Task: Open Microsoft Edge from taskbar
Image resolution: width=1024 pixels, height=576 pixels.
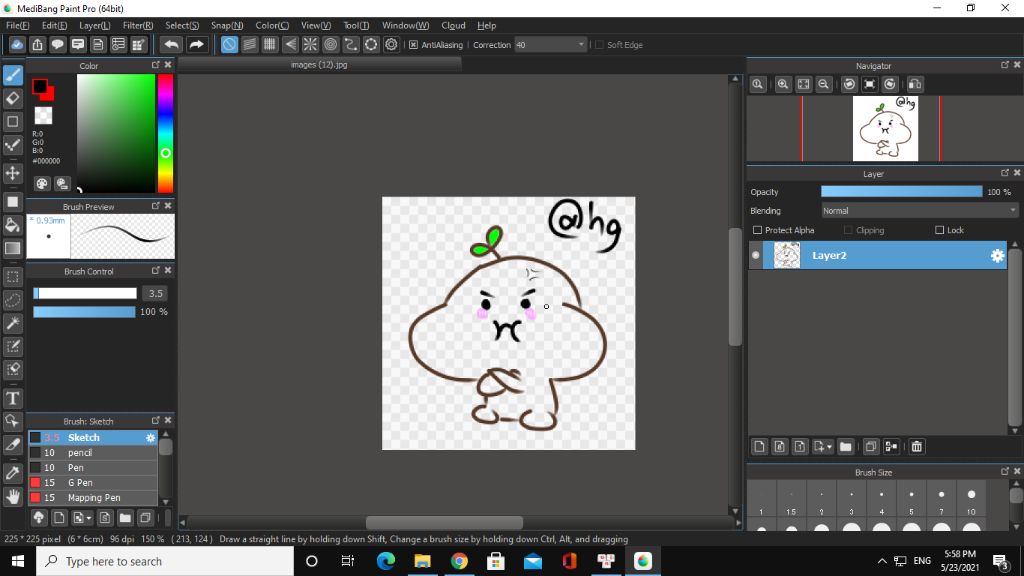Action: 385,561
